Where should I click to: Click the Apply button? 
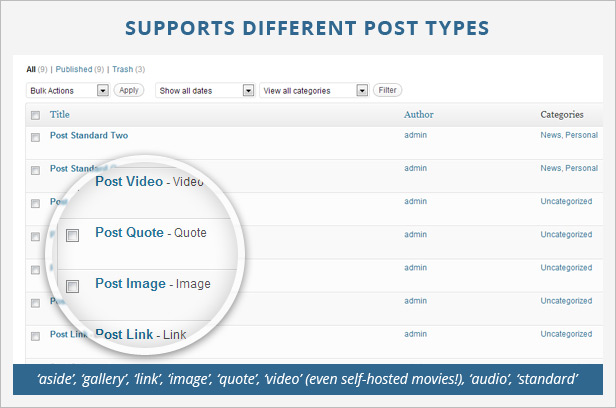[129, 90]
